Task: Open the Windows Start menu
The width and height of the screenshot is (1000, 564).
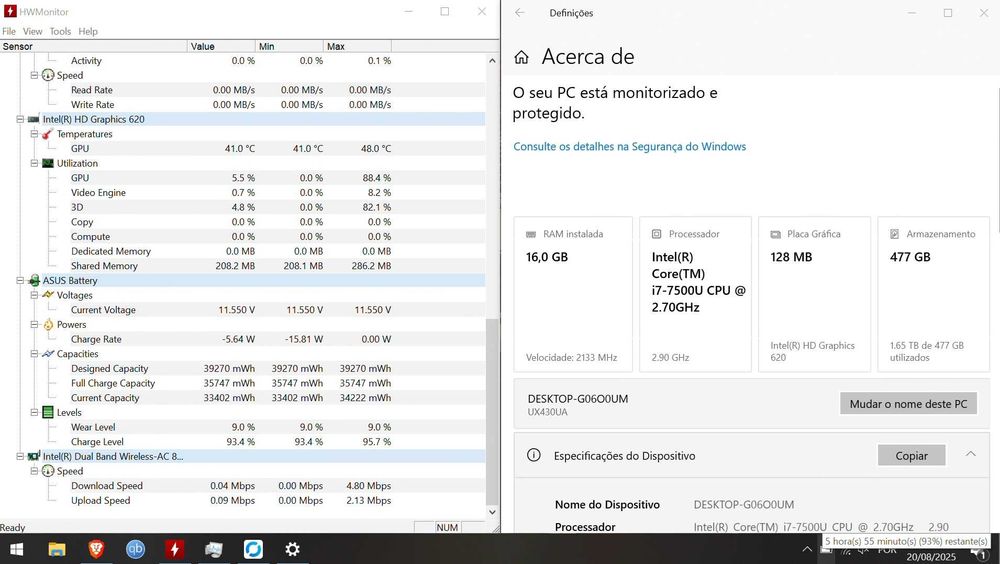Action: 17,549
